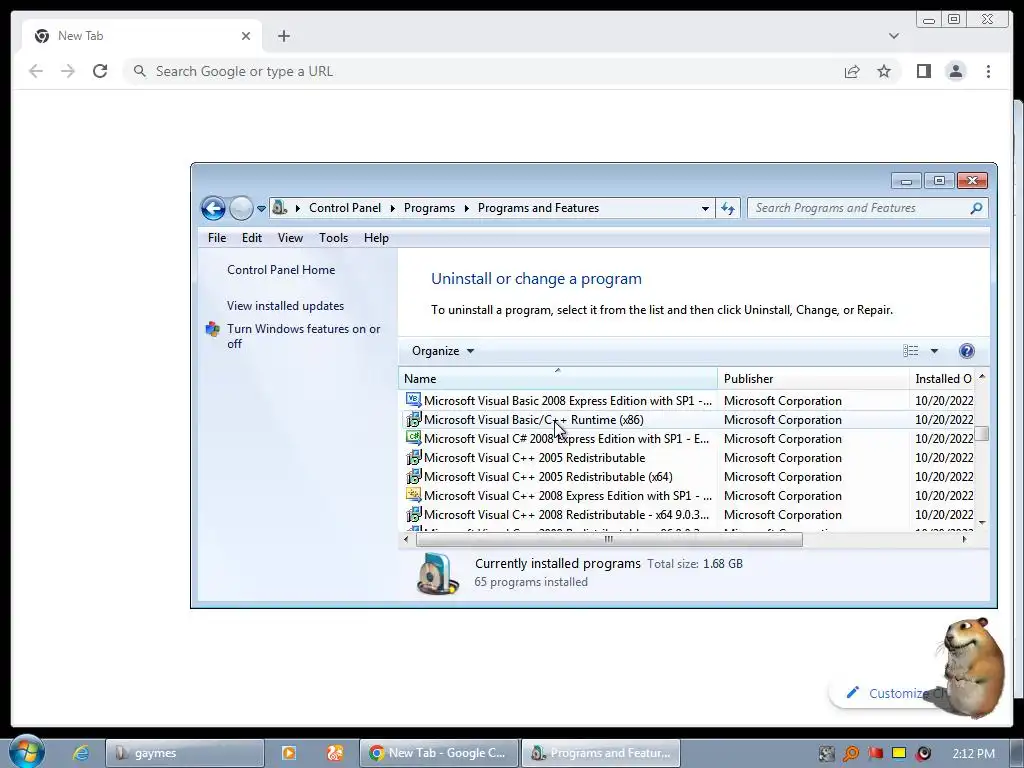Click the back arrow in Programs and Features

point(213,208)
